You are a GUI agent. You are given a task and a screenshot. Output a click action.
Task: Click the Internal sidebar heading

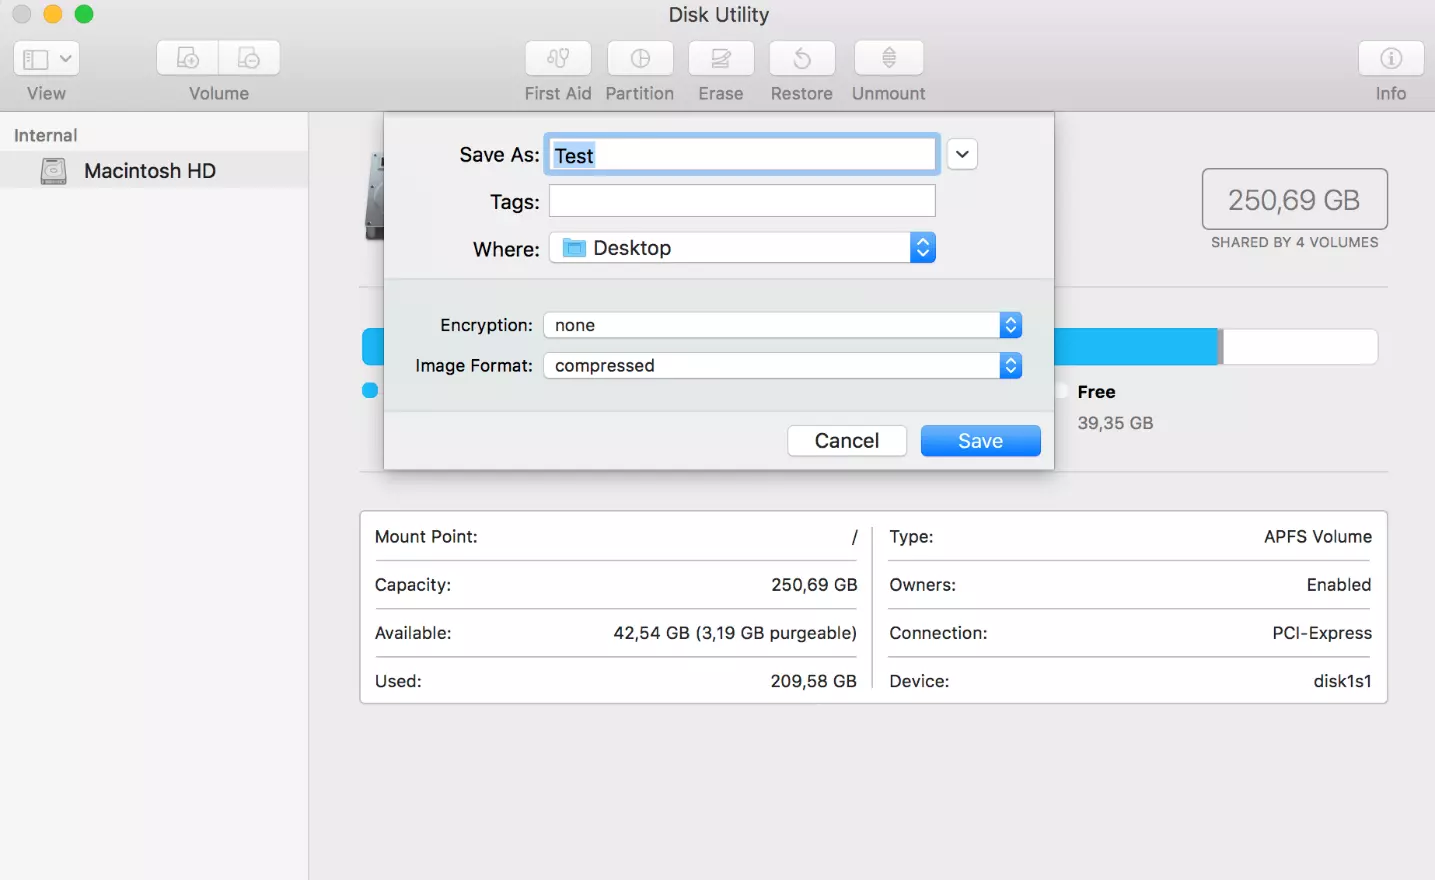(45, 135)
